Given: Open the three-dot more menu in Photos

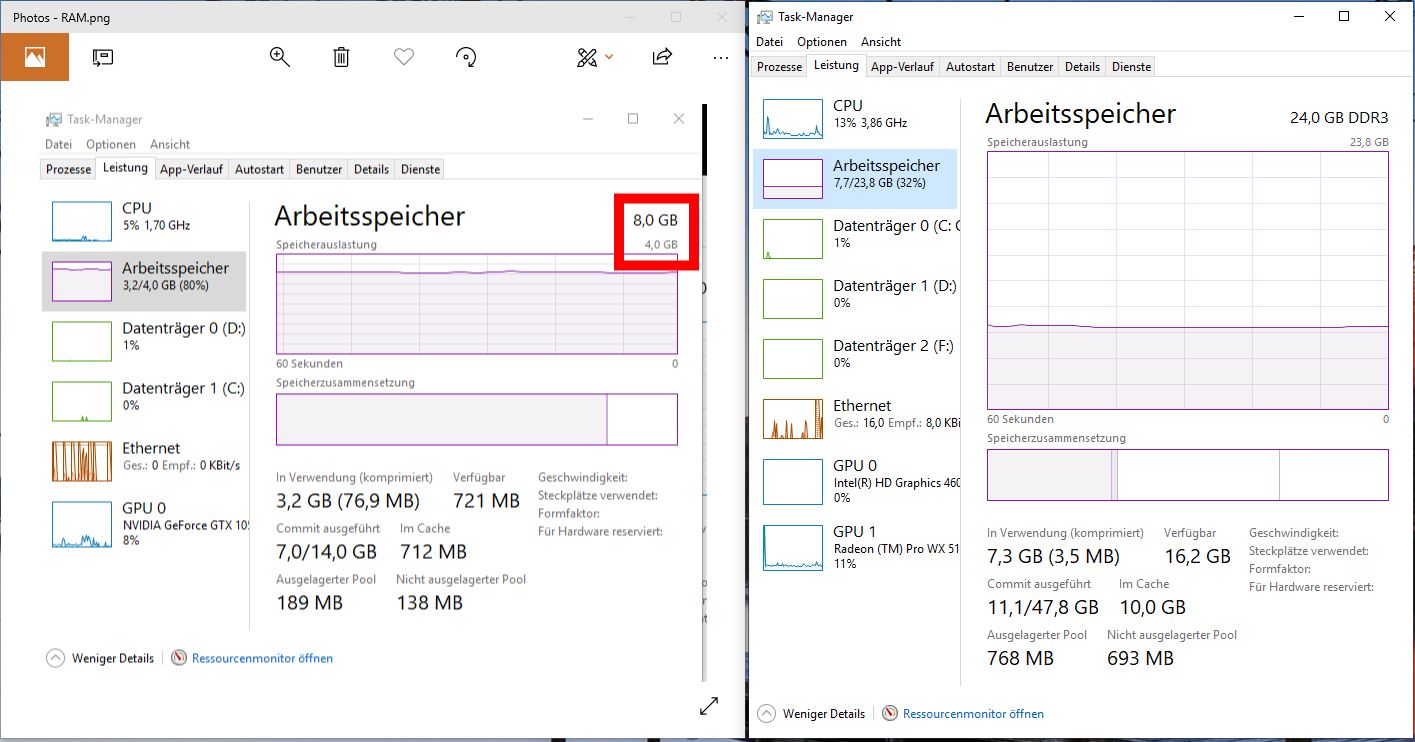Looking at the screenshot, I should pyautogui.click(x=721, y=57).
